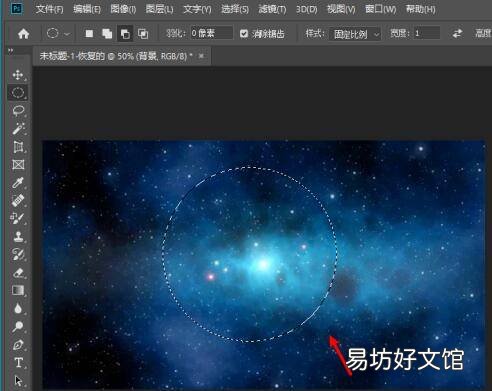Viewport: 492px width, 391px height.
Task: Select the Frame tool
Action: (x=18, y=164)
